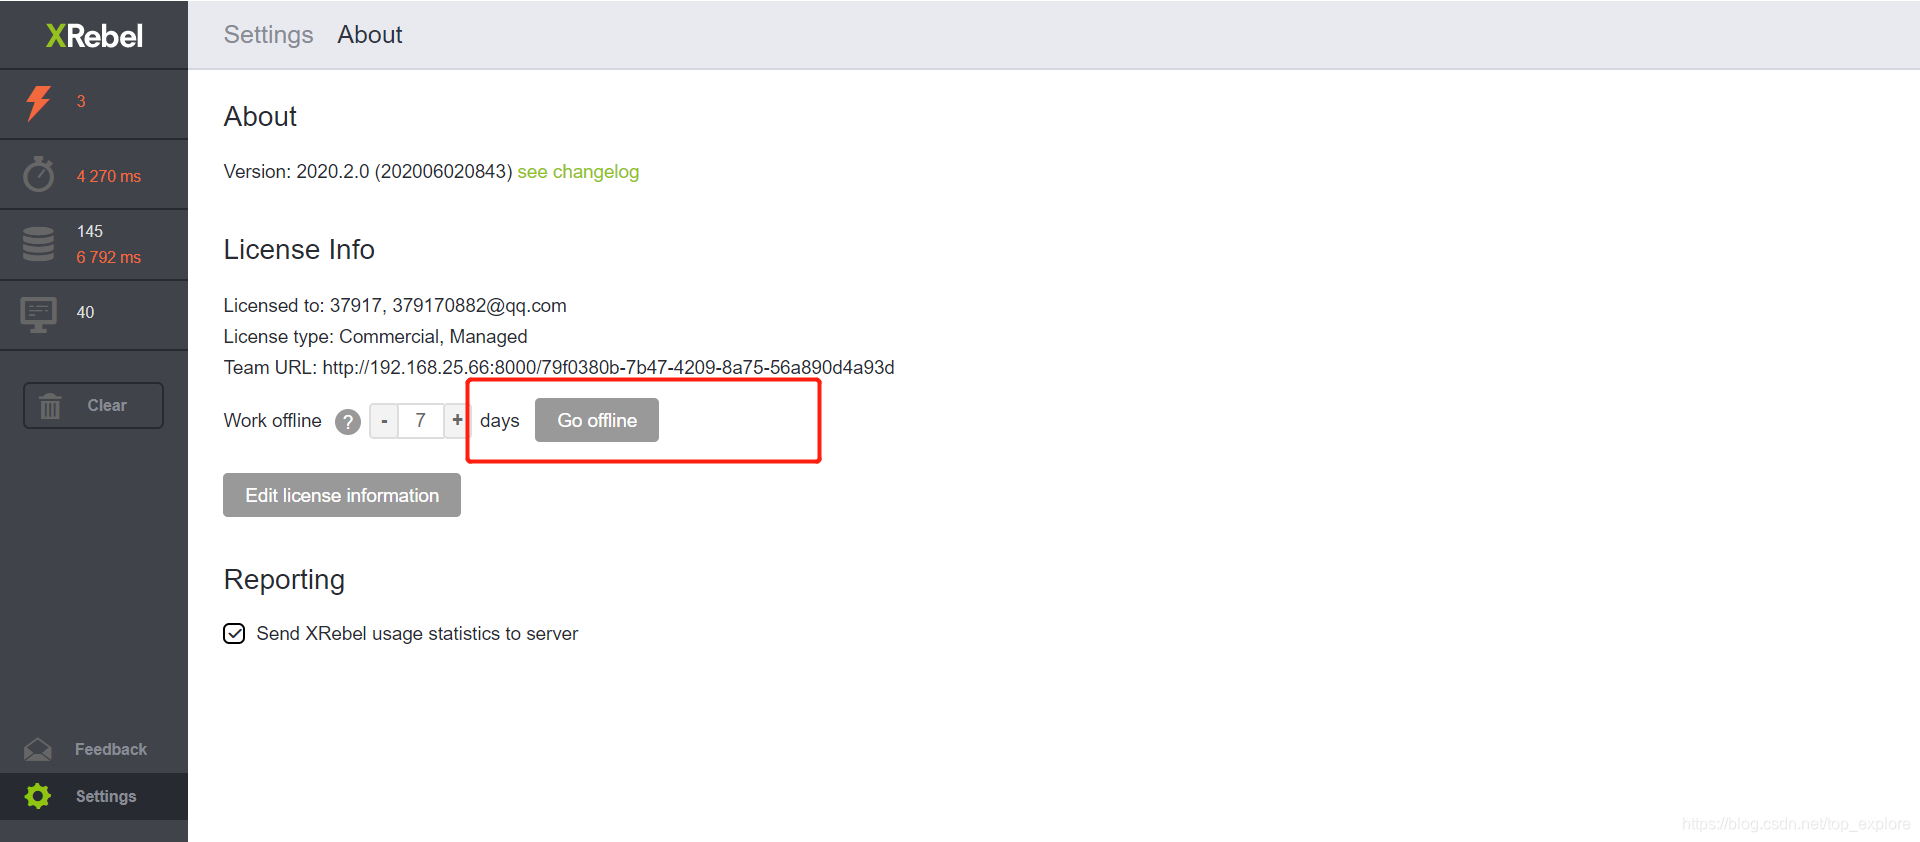Click the Work offline help question mark

click(348, 422)
